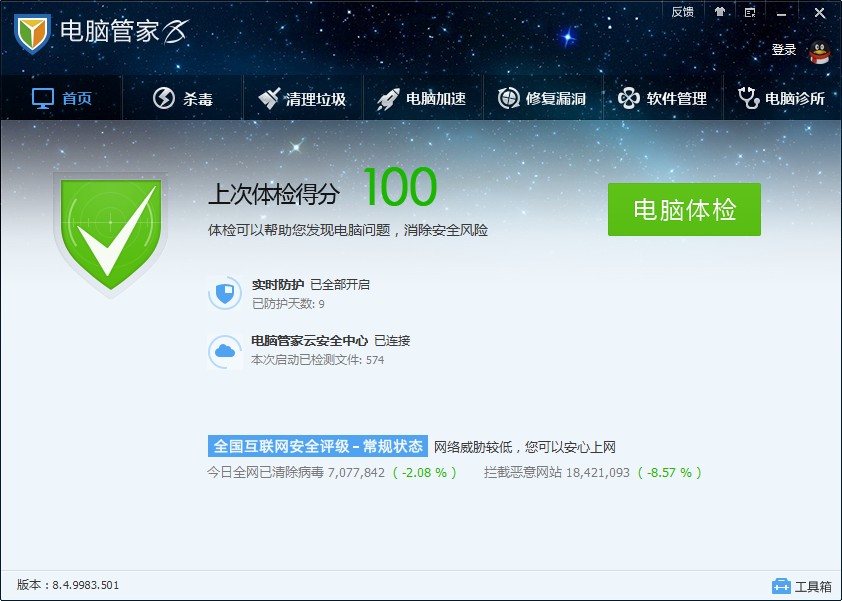The image size is (842, 601).
Task: Click the lightning bolt 杀毒 icon
Action: tap(164, 98)
